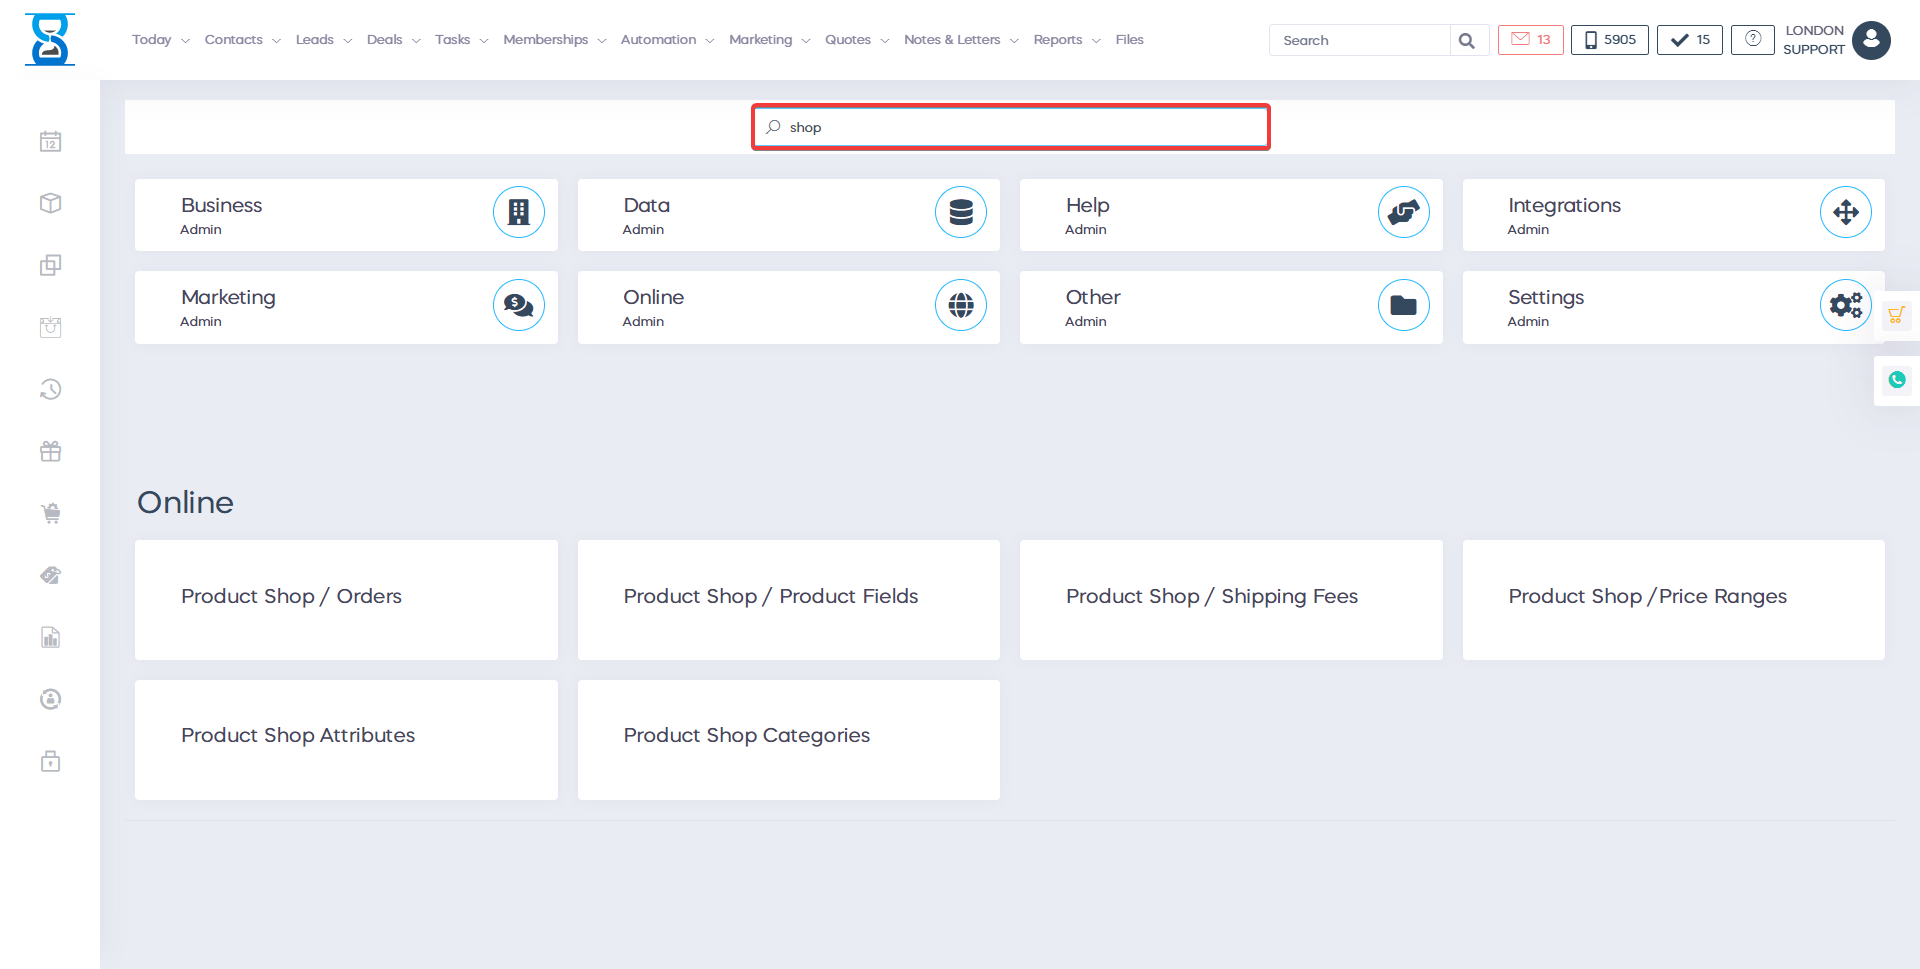Click the SMS credits counter showing 5905
This screenshot has width=1920, height=969.
[x=1609, y=40]
